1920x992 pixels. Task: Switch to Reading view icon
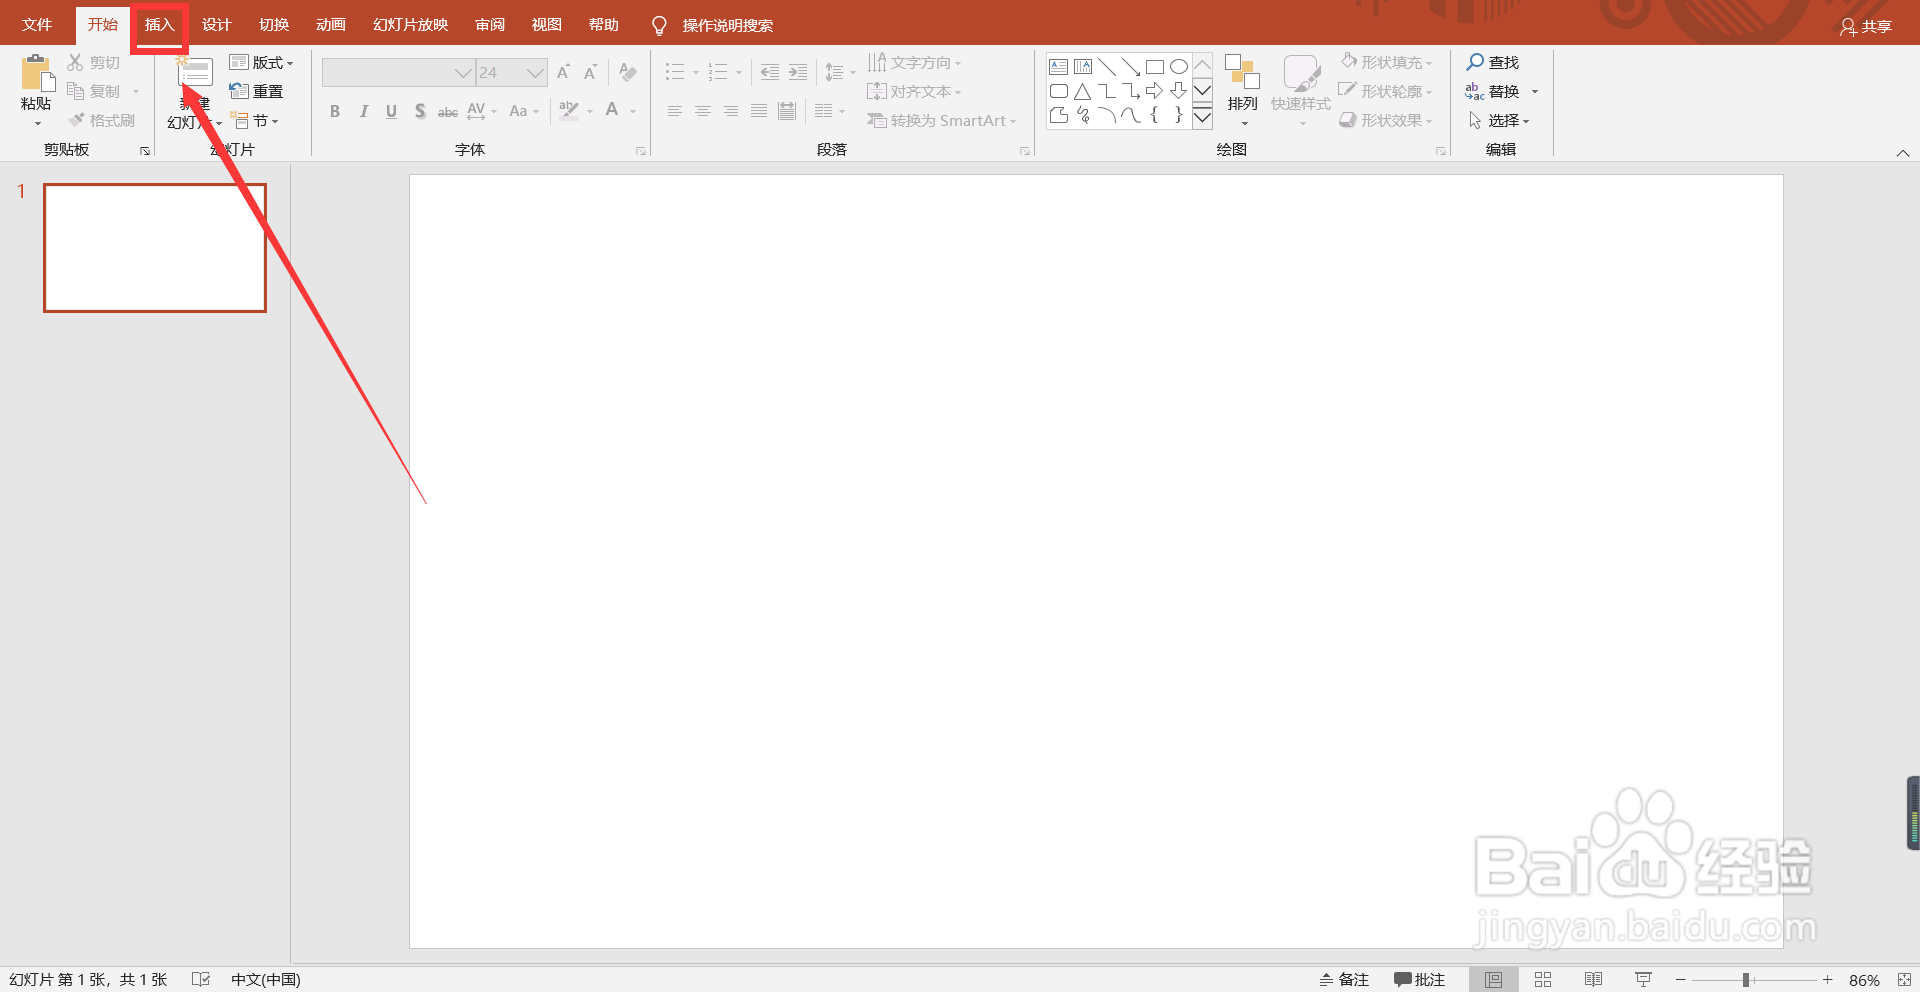tap(1593, 980)
